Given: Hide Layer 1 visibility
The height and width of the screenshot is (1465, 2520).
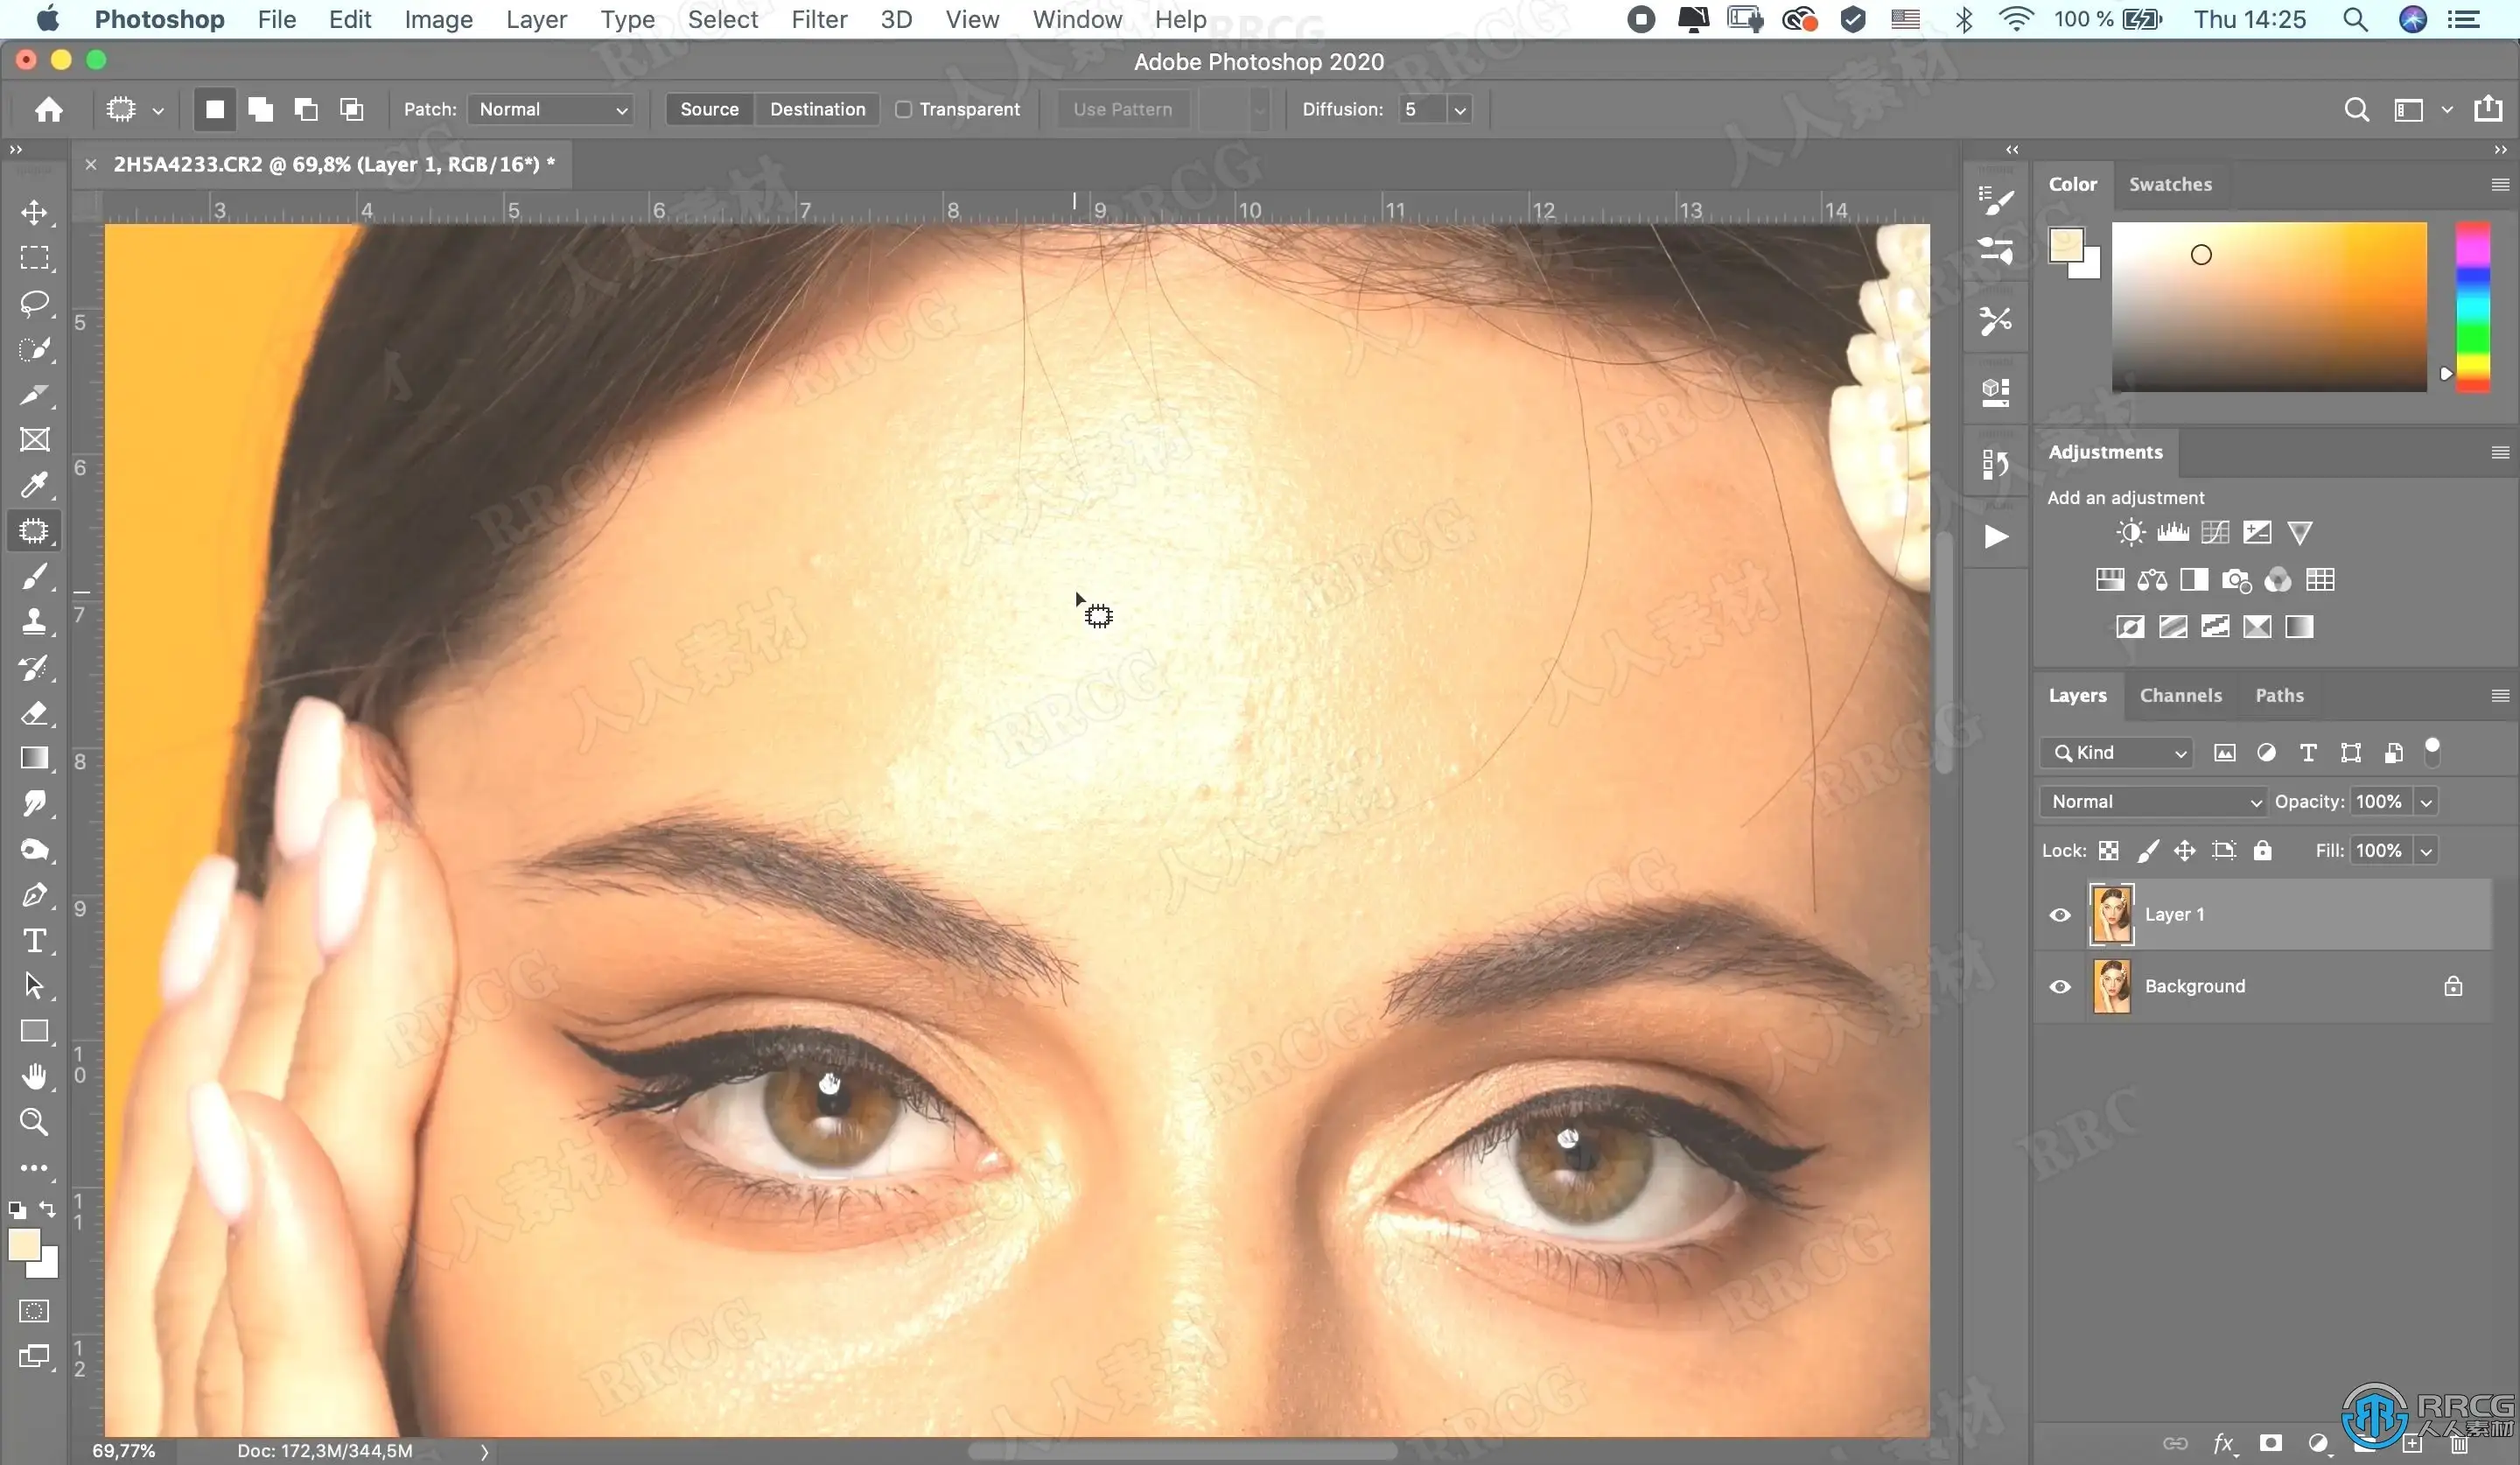Looking at the screenshot, I should (x=2060, y=914).
